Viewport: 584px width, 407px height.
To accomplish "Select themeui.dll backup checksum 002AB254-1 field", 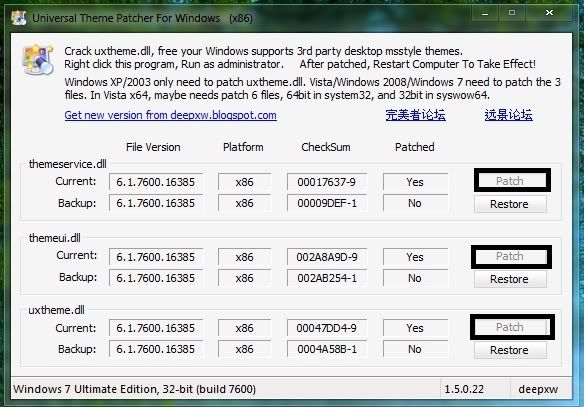I will (x=327, y=278).
